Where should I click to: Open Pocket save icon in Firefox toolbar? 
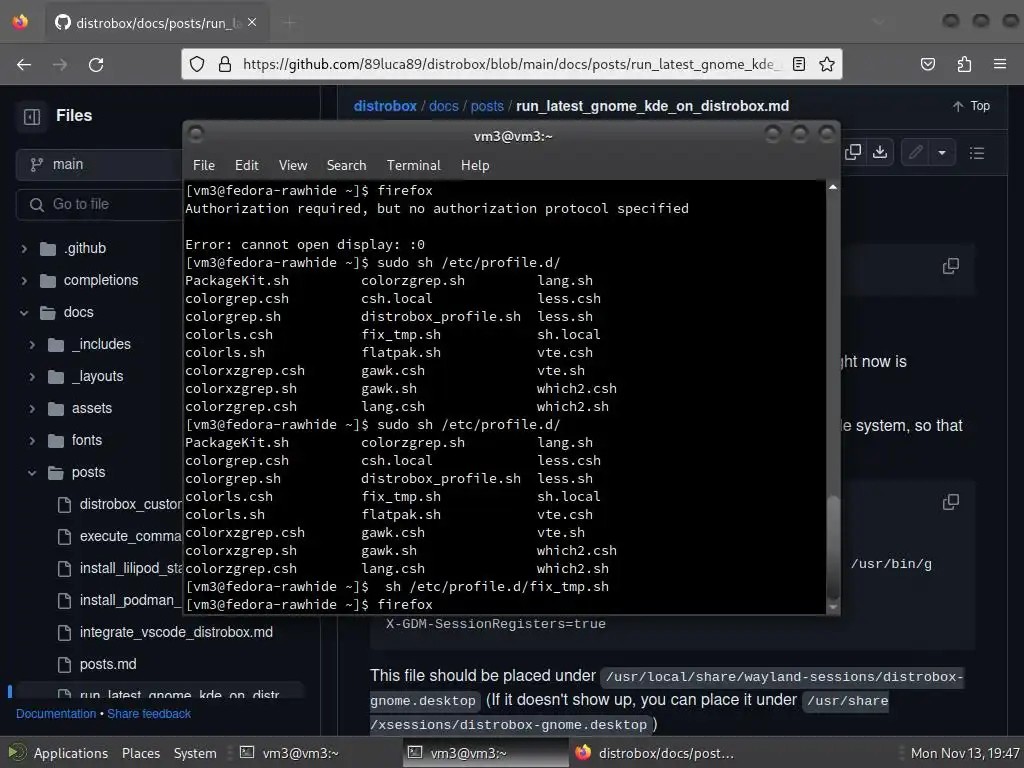928,64
